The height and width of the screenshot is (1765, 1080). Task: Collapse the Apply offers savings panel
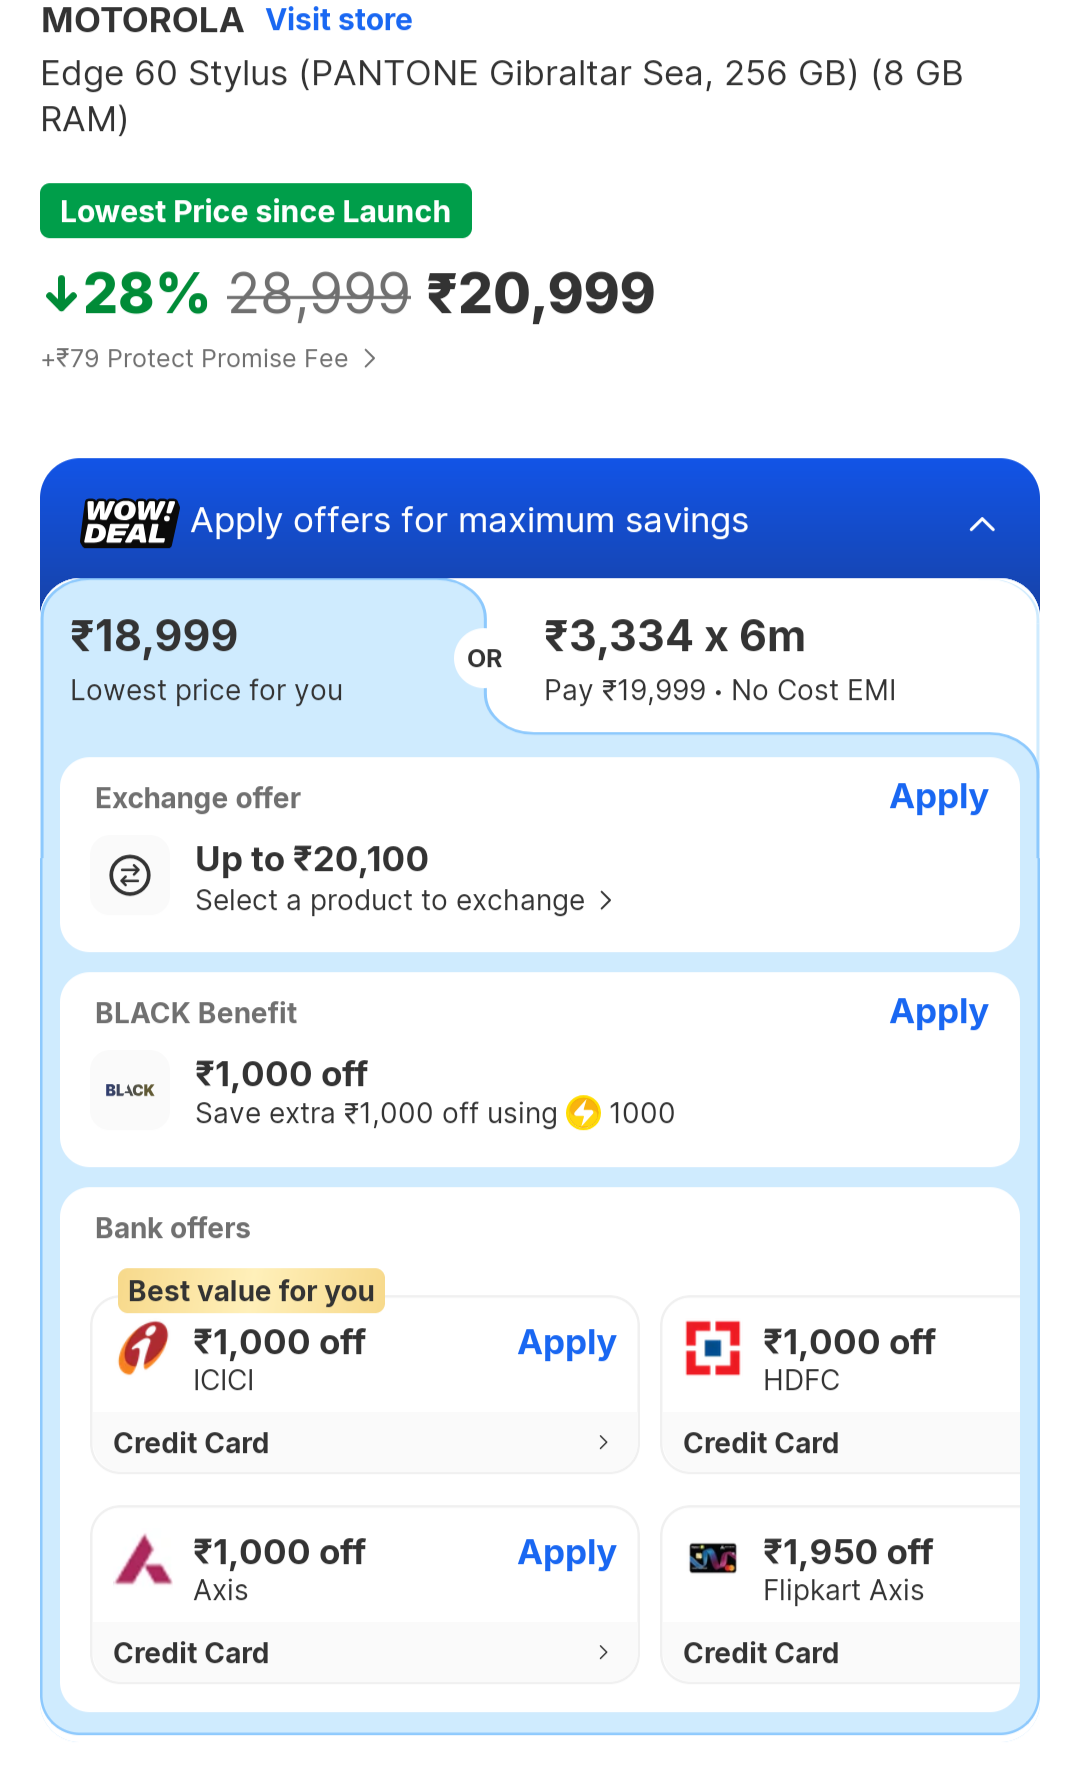click(982, 524)
